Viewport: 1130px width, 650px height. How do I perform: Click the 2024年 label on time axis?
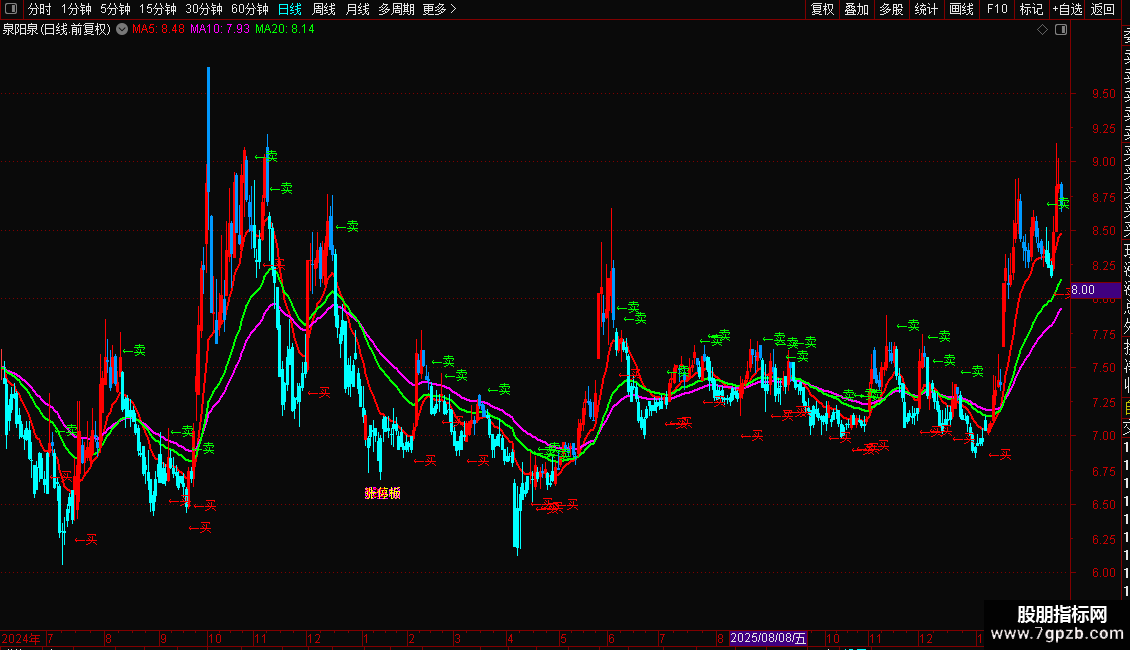pyautogui.click(x=21, y=638)
